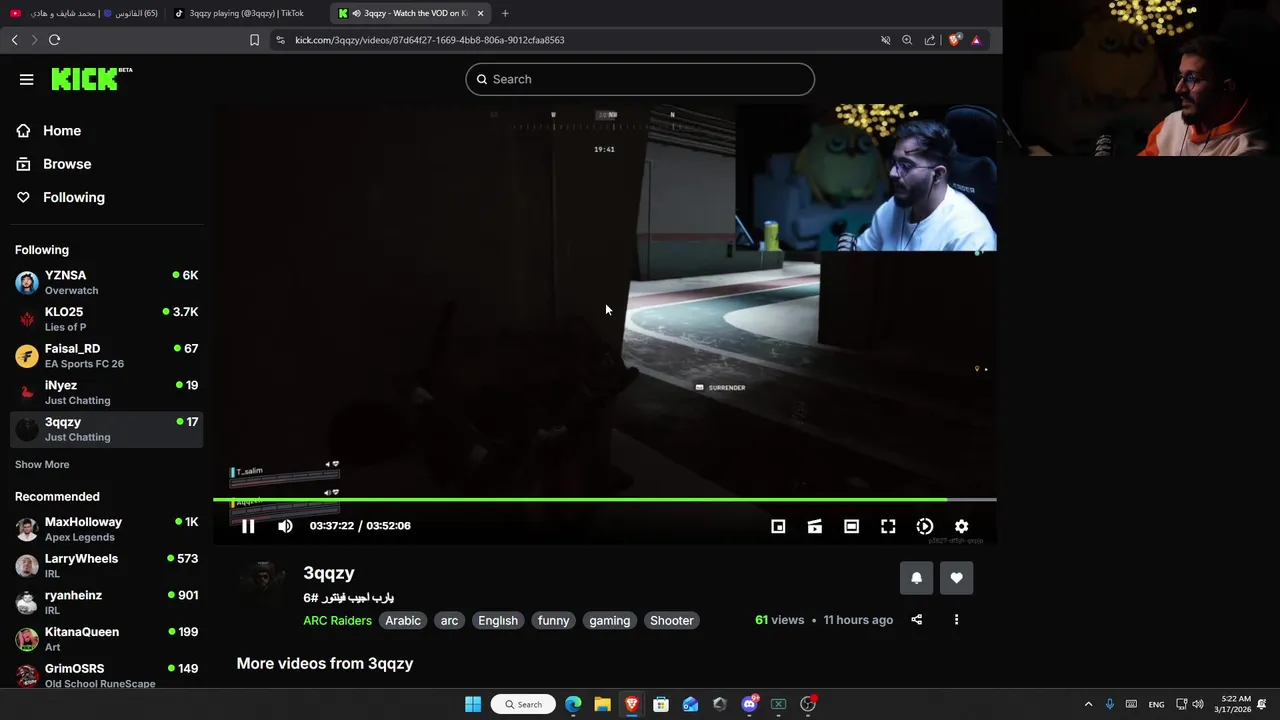Open Microsoft Store from taskbar
Image resolution: width=1280 pixels, height=720 pixels.
pyautogui.click(x=661, y=704)
